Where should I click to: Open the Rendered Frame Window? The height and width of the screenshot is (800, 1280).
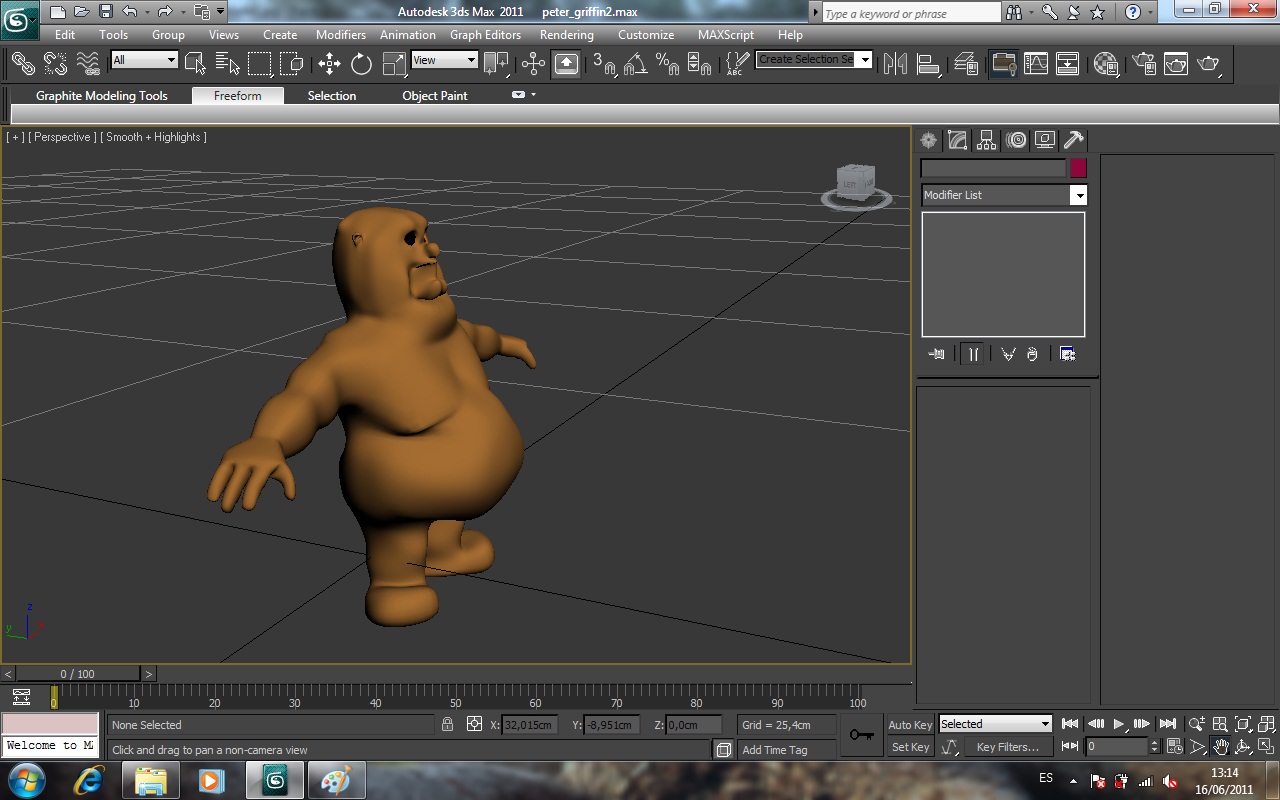click(x=1176, y=64)
